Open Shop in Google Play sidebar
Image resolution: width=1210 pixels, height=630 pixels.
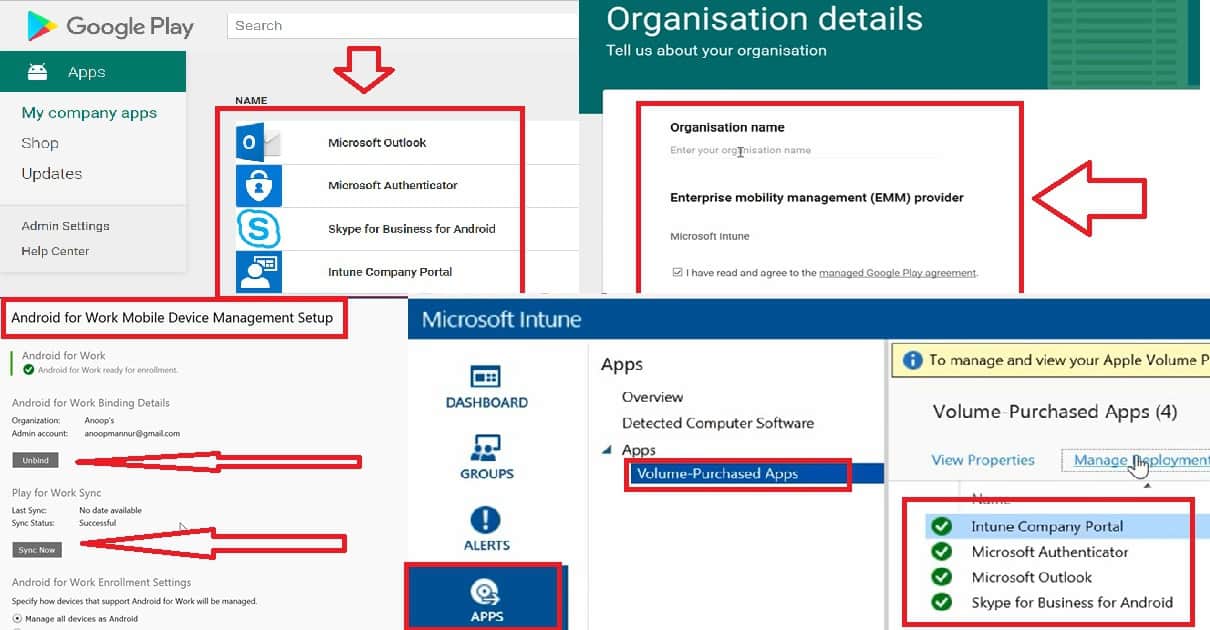pyautogui.click(x=40, y=143)
